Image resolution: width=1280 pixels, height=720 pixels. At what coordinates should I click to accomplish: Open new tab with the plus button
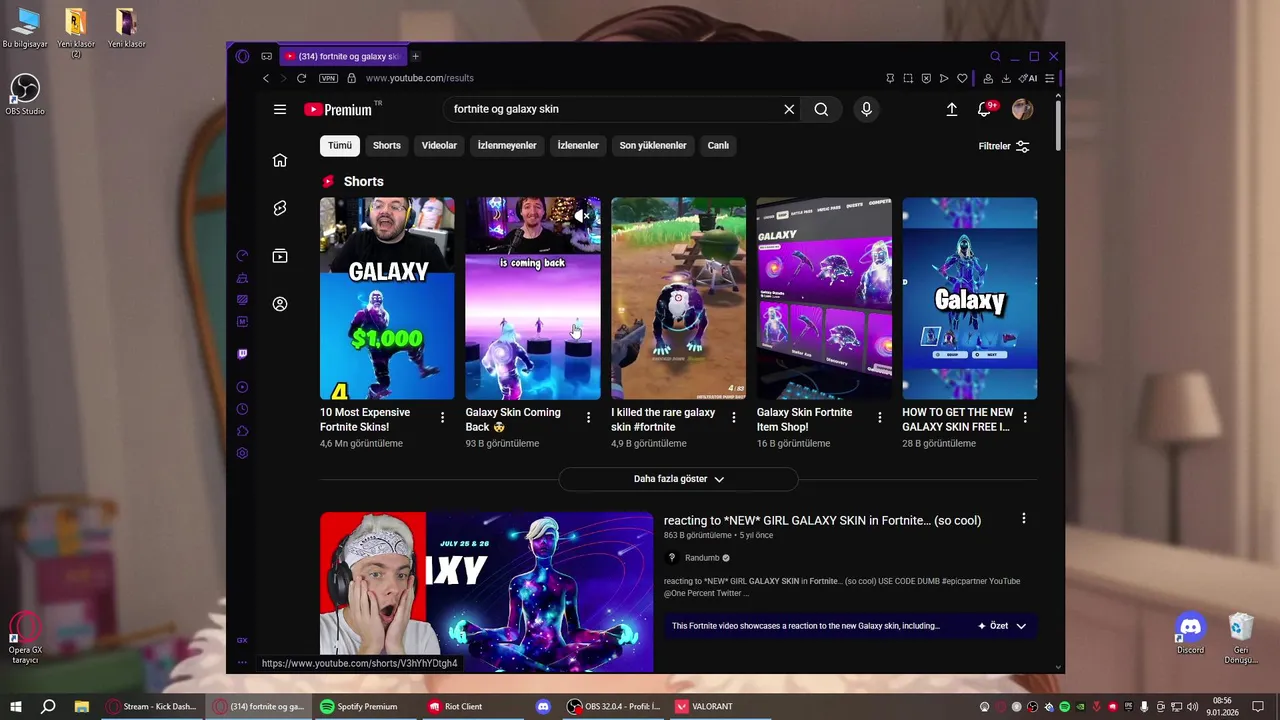416,56
